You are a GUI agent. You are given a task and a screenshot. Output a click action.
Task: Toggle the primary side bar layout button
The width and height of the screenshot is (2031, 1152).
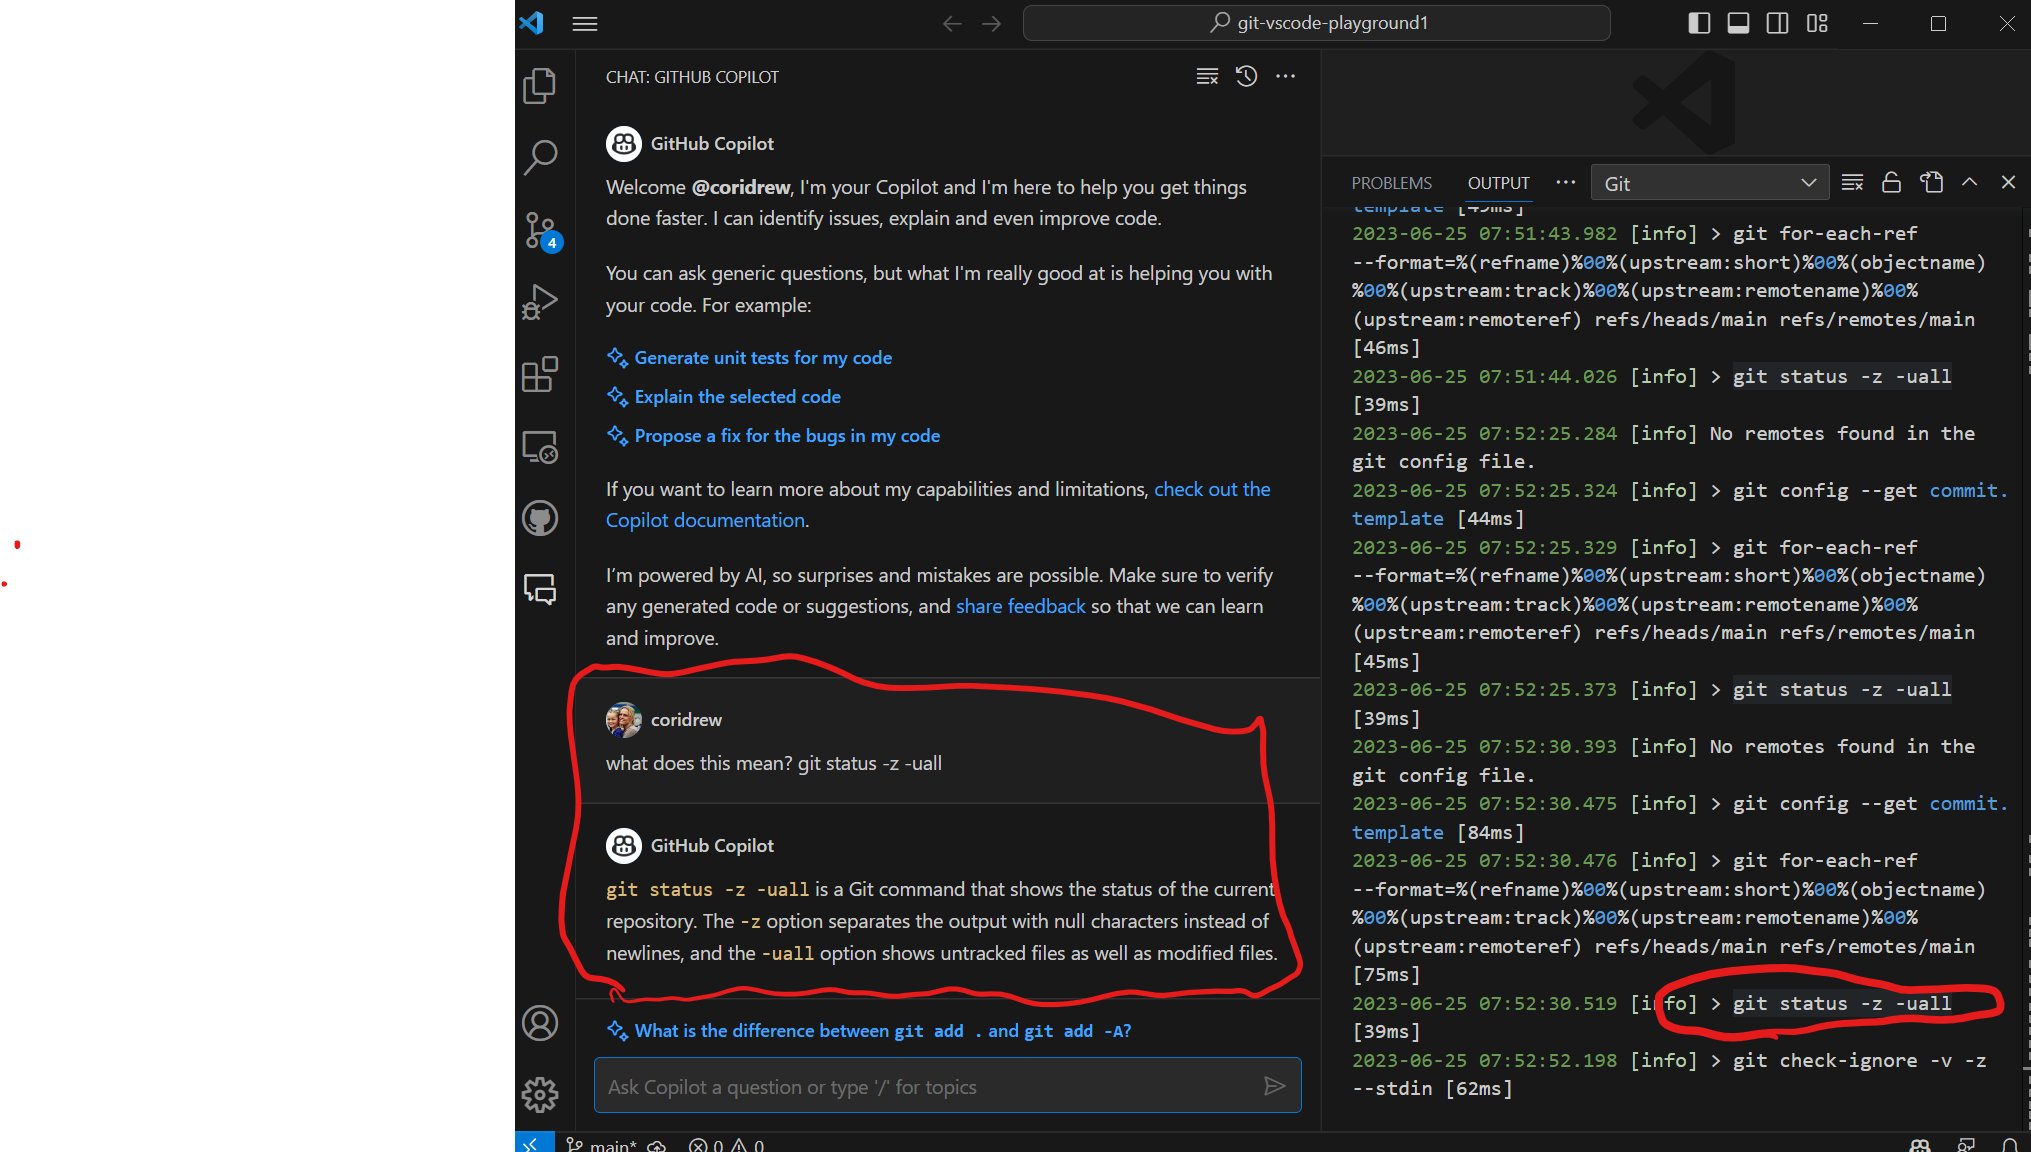pyautogui.click(x=1699, y=23)
